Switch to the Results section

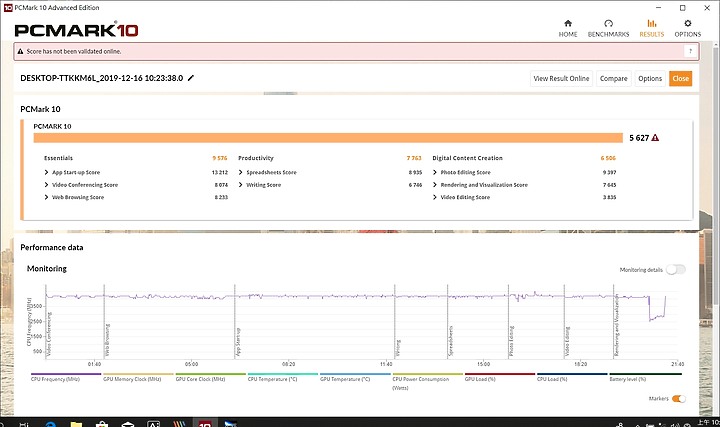(652, 28)
